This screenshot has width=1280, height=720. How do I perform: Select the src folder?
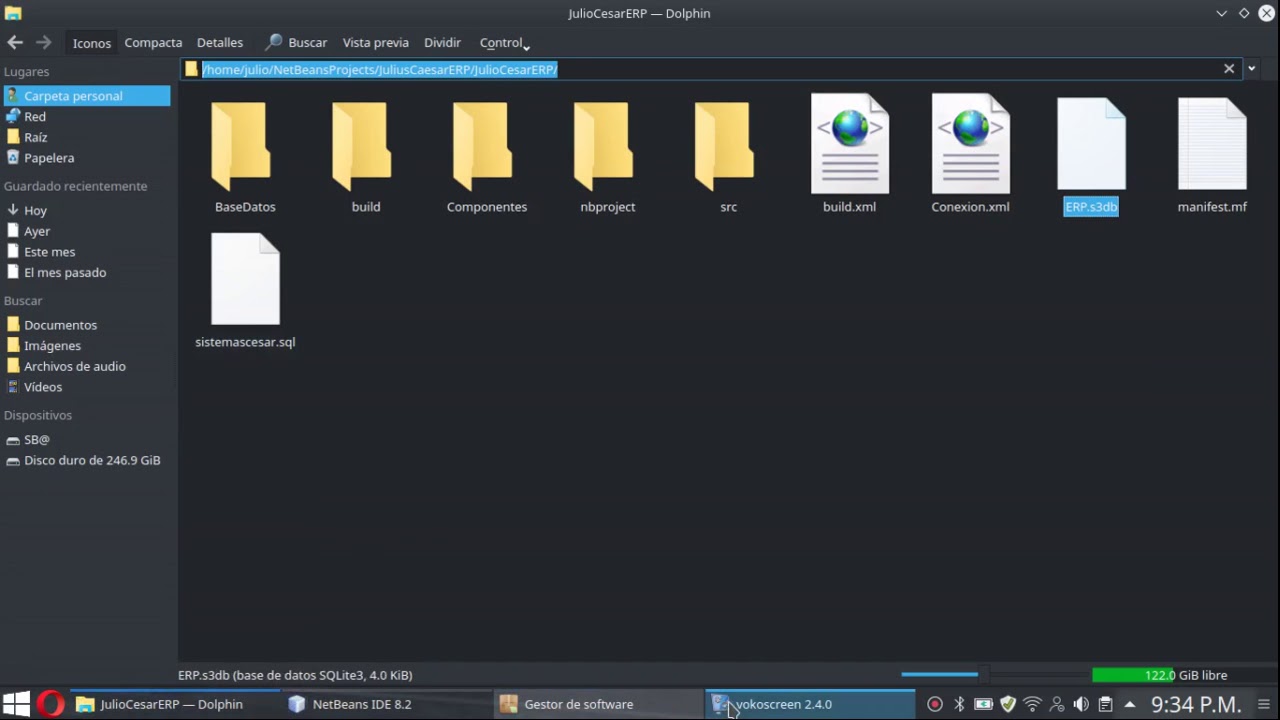click(x=728, y=157)
